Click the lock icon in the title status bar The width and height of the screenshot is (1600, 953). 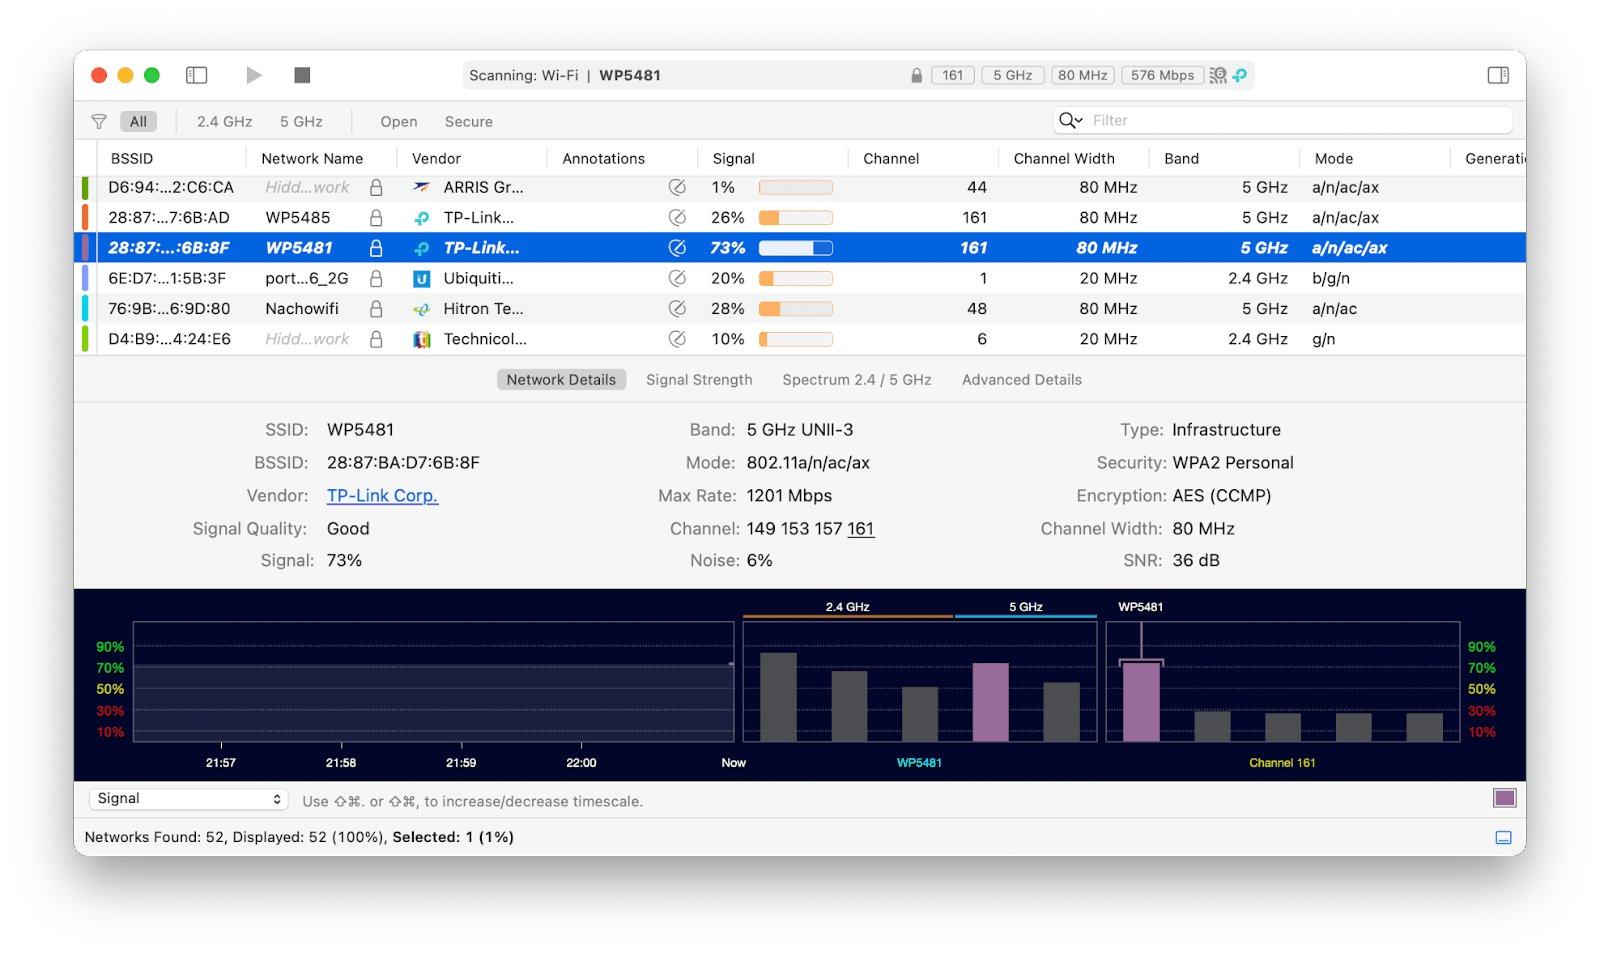916,76
